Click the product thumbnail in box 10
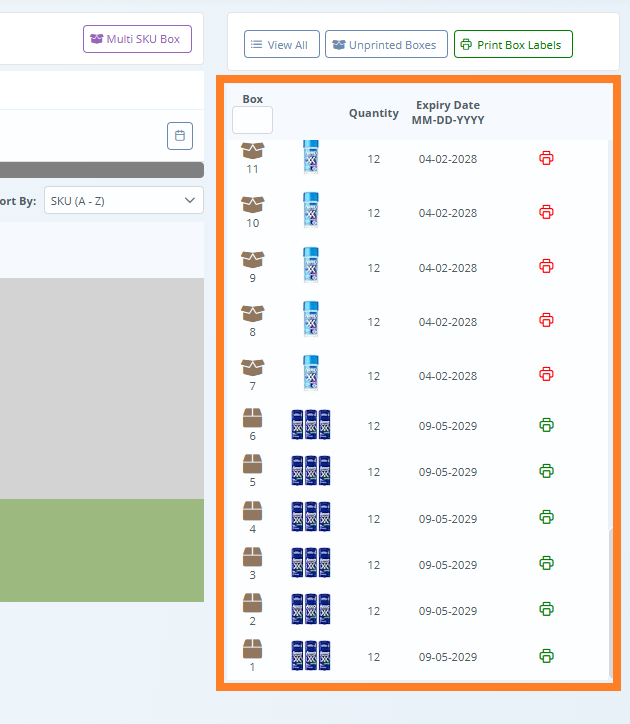The image size is (630, 724). 310,212
